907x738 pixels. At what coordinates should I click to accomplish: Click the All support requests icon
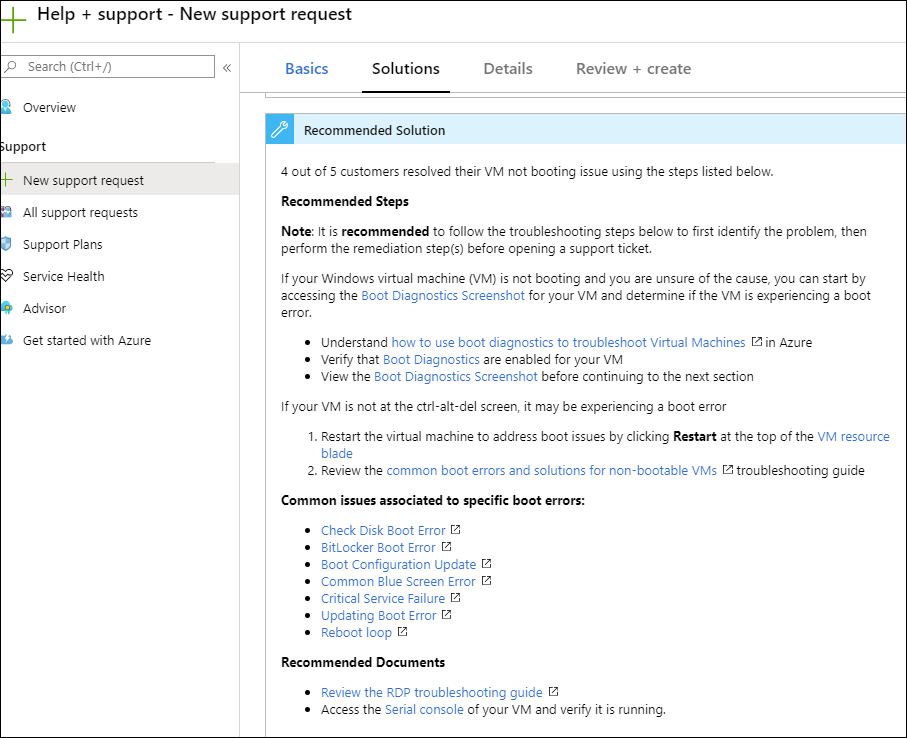[x=10, y=212]
